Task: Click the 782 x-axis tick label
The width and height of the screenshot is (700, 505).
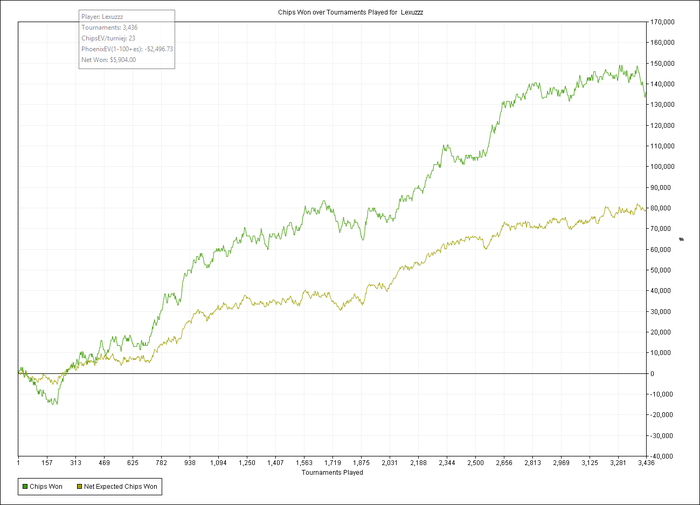Action: pyautogui.click(x=161, y=463)
